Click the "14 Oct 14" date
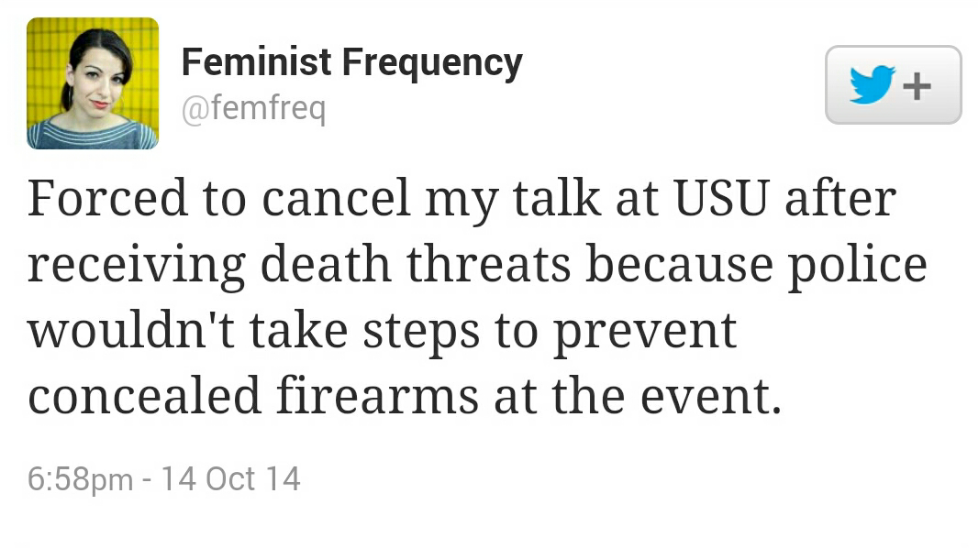978x548 pixels. [x=230, y=478]
